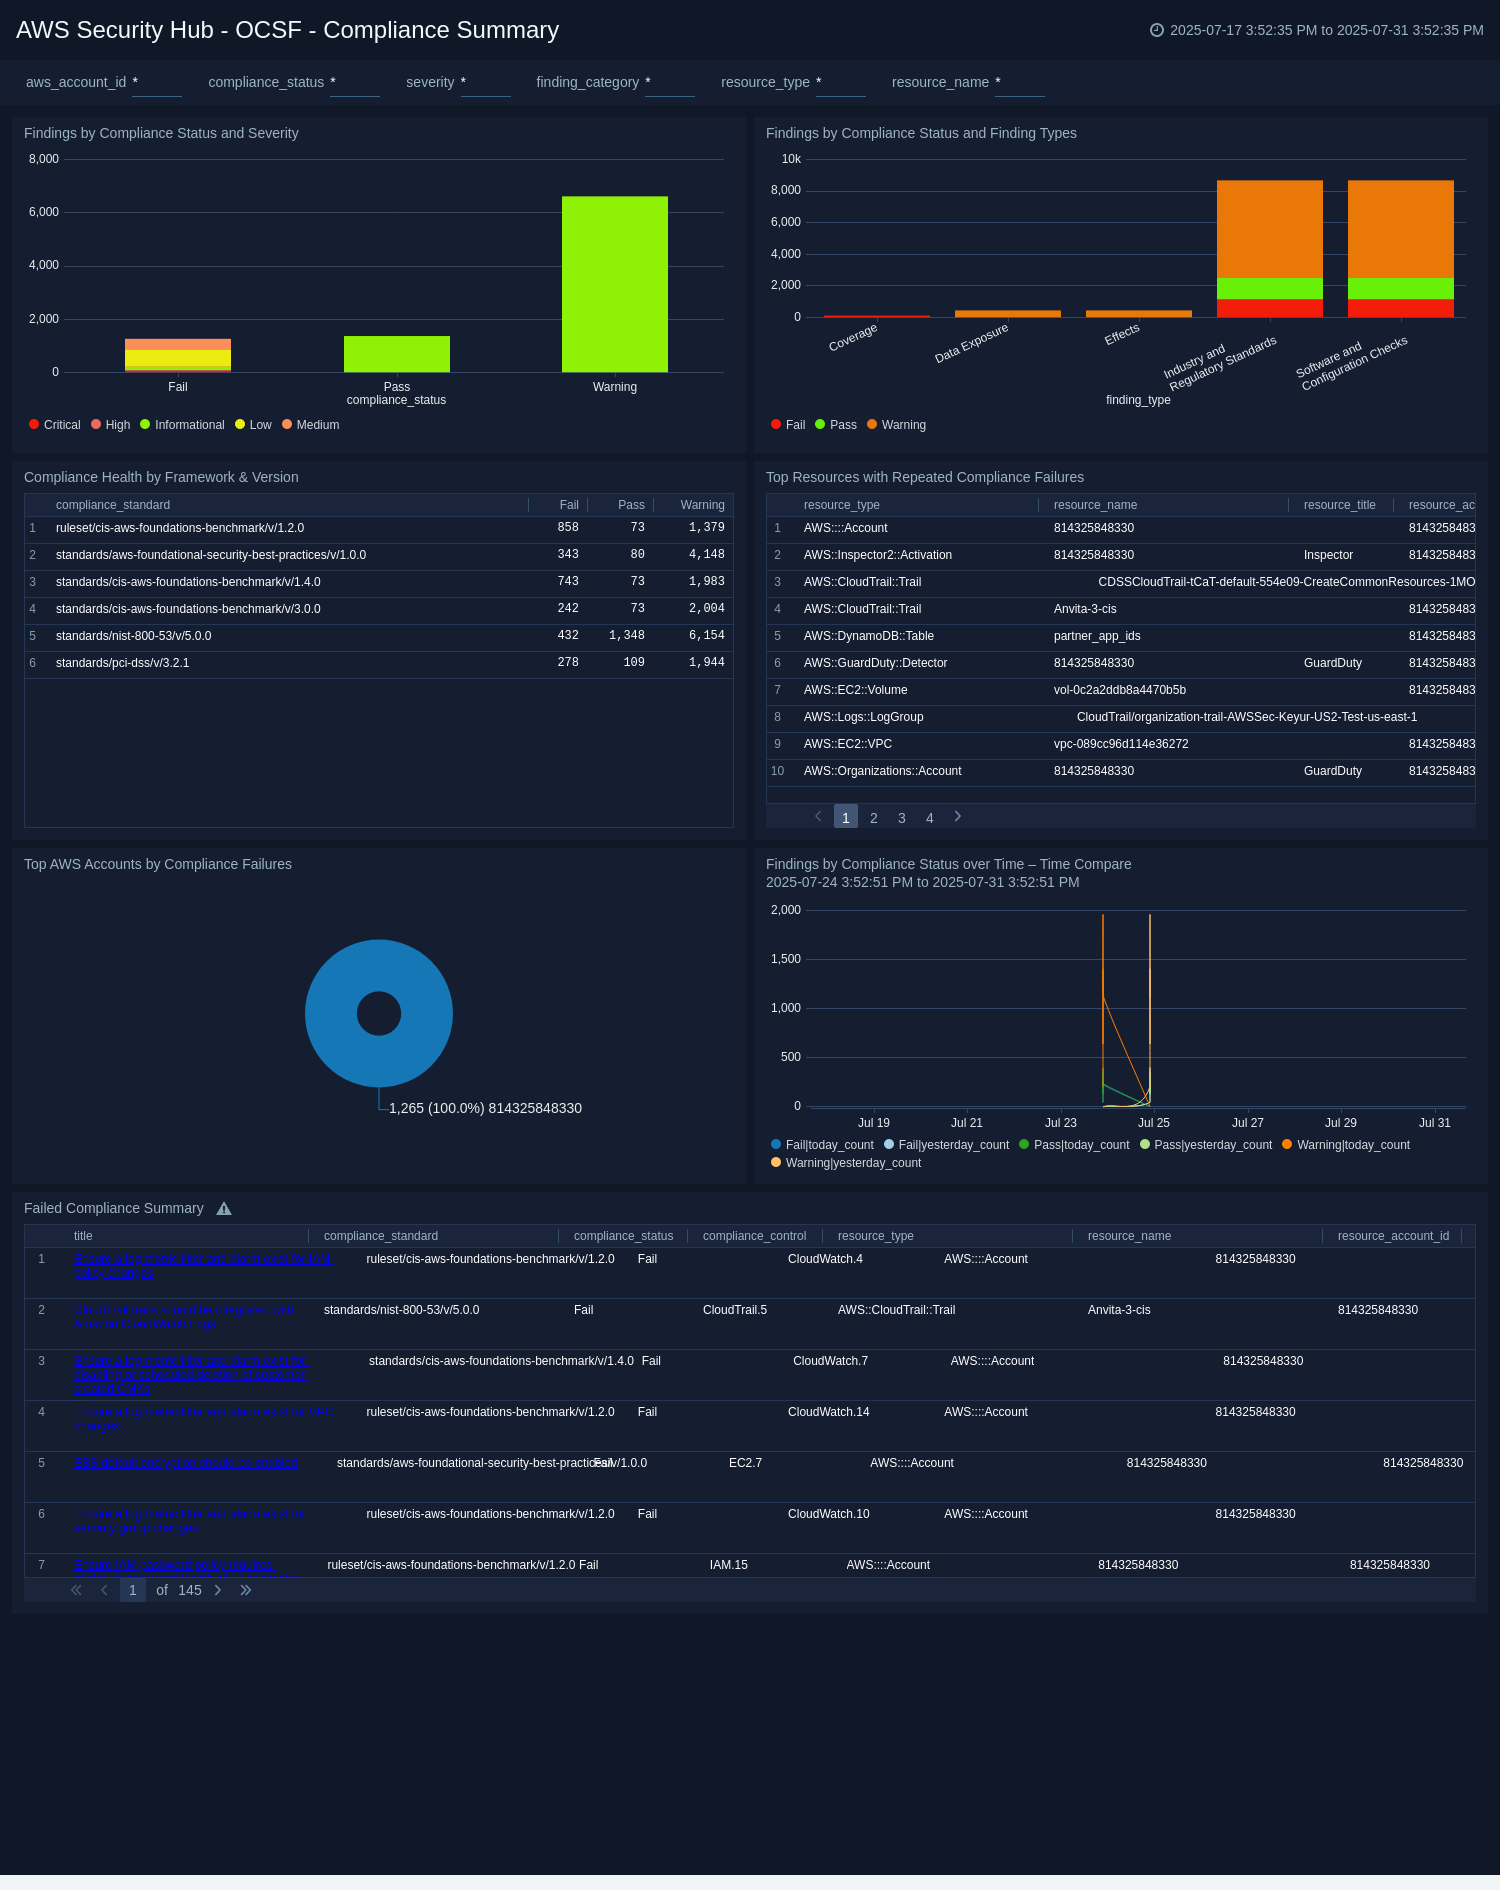Toggle High severity legend entry
The width and height of the screenshot is (1500, 1890).
pyautogui.click(x=110, y=425)
